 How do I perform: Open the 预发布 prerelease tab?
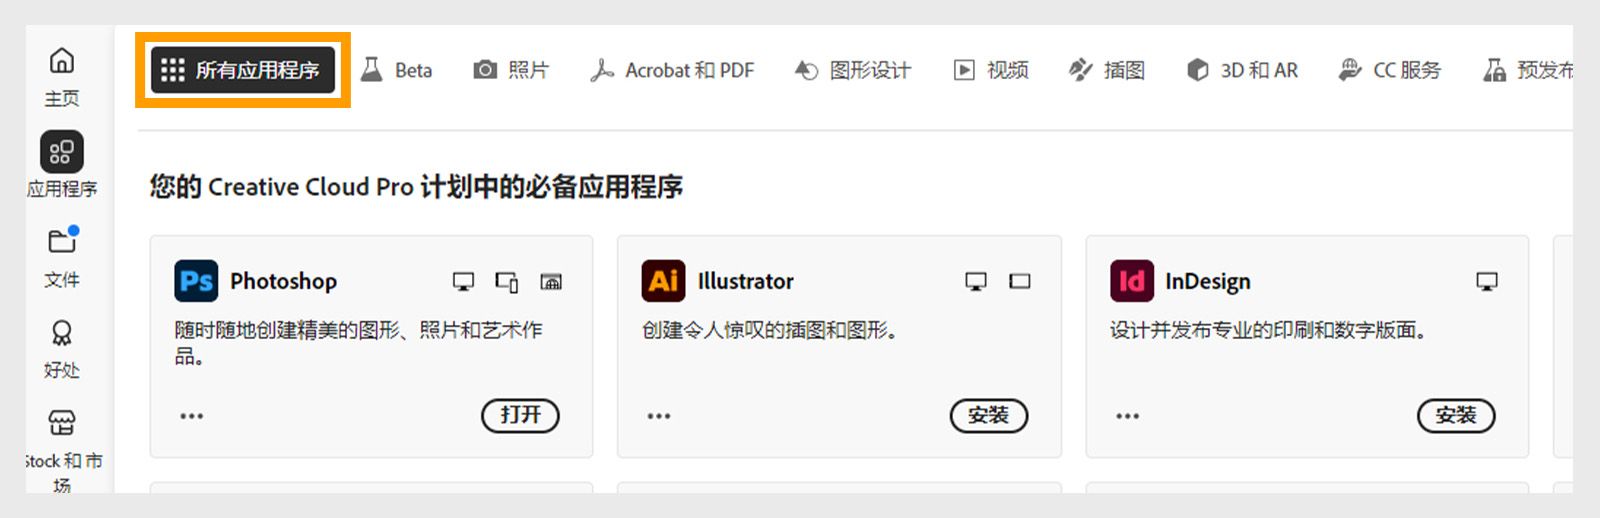tap(1528, 70)
